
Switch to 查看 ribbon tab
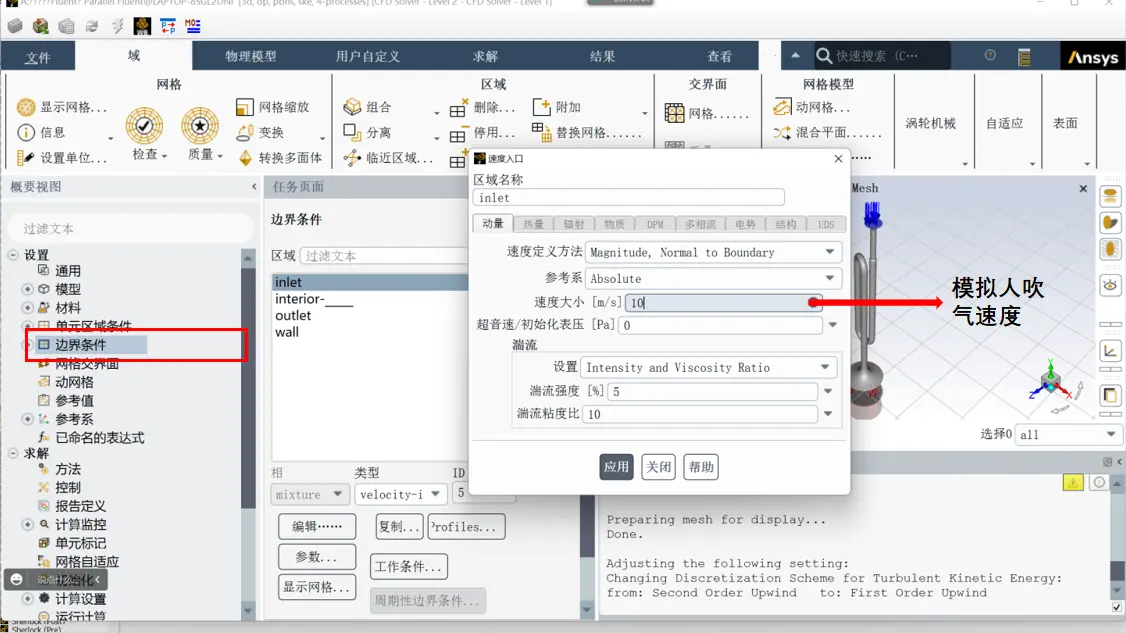tap(719, 56)
